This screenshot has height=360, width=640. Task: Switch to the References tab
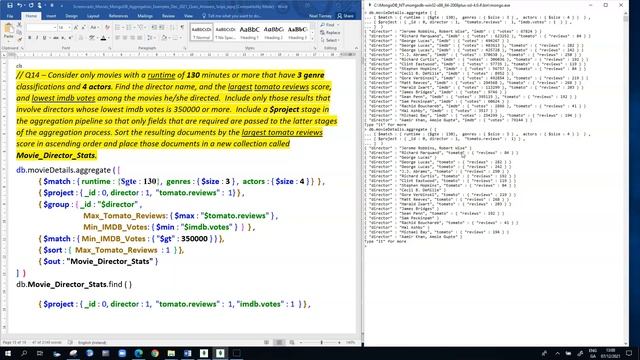coord(118,16)
